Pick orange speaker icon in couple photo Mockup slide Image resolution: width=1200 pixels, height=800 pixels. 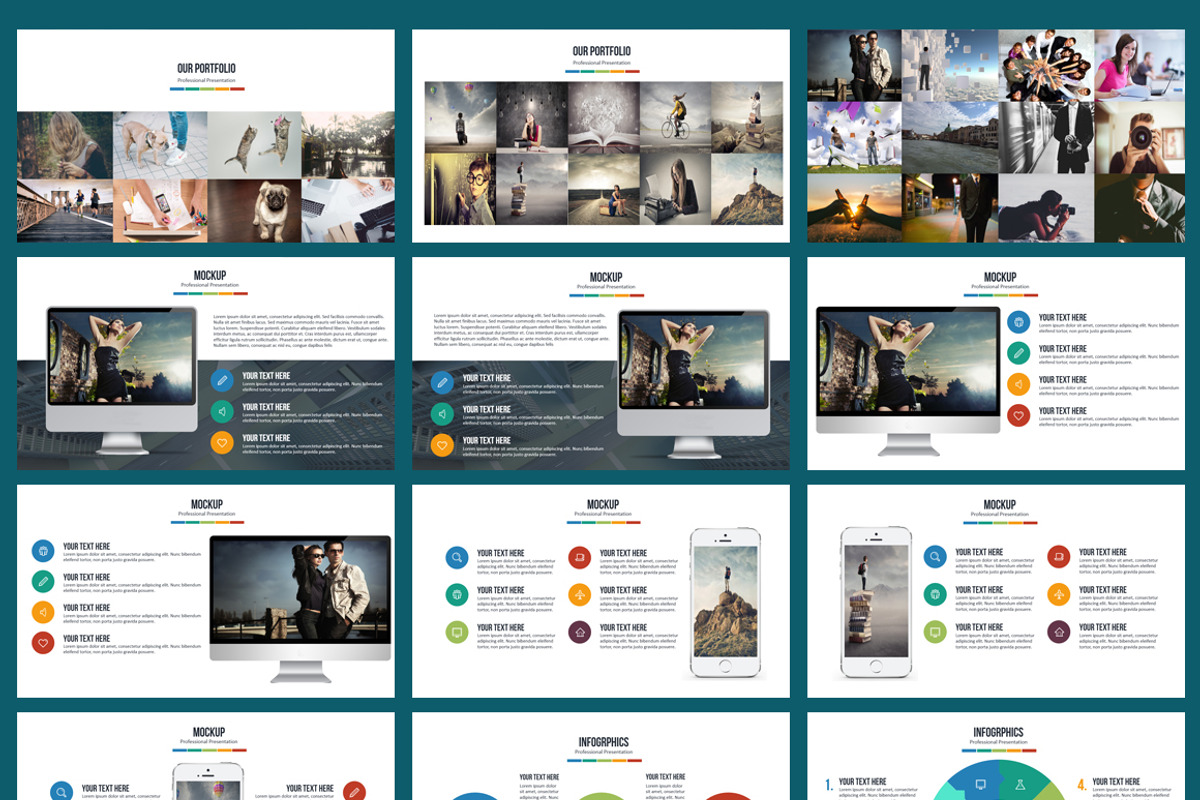tap(43, 612)
